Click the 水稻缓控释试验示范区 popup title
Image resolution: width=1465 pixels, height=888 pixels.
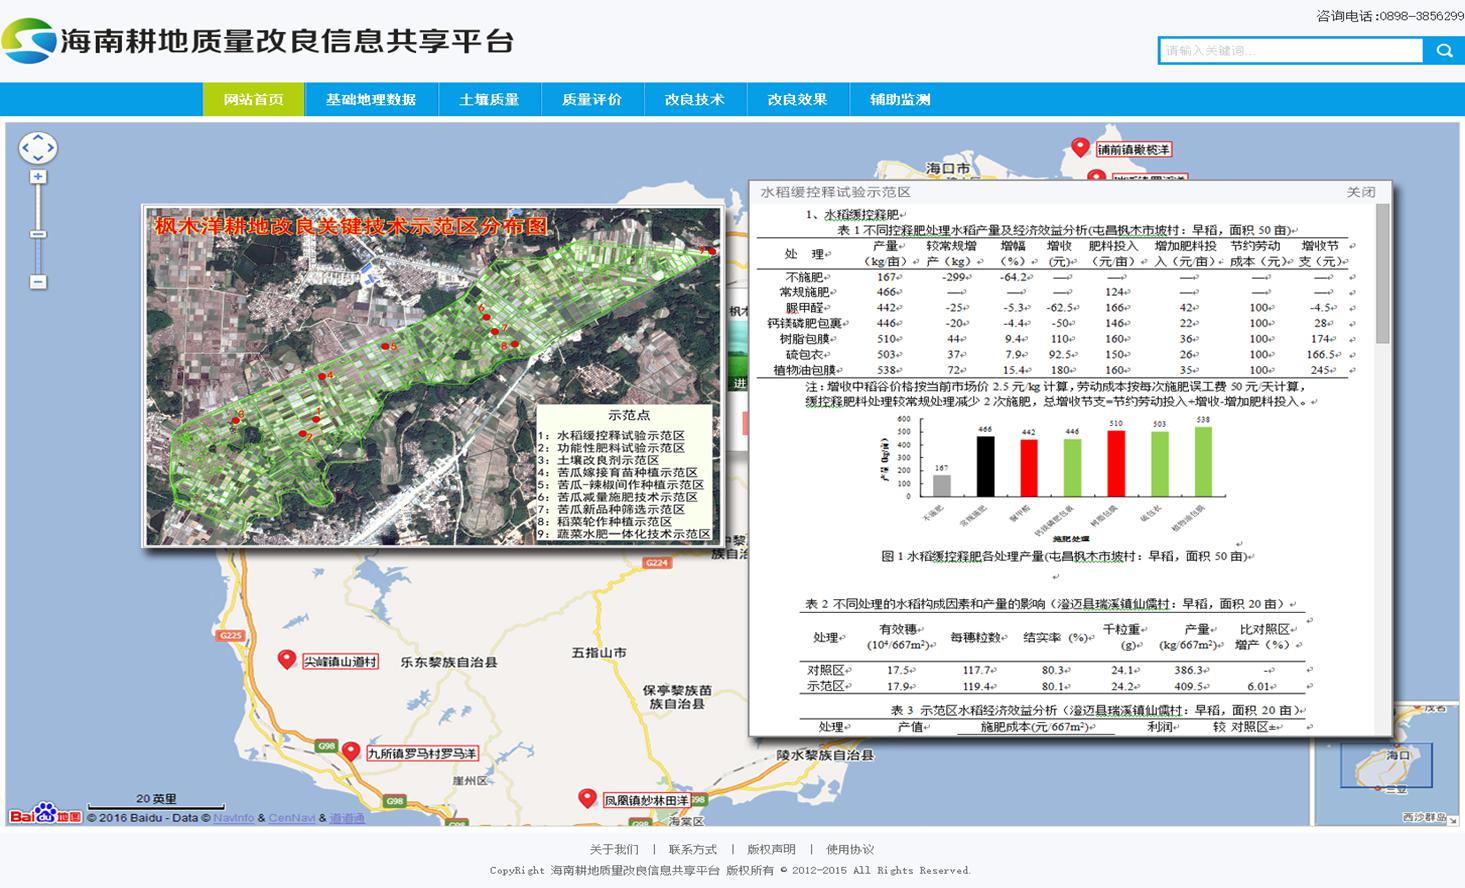click(x=835, y=192)
